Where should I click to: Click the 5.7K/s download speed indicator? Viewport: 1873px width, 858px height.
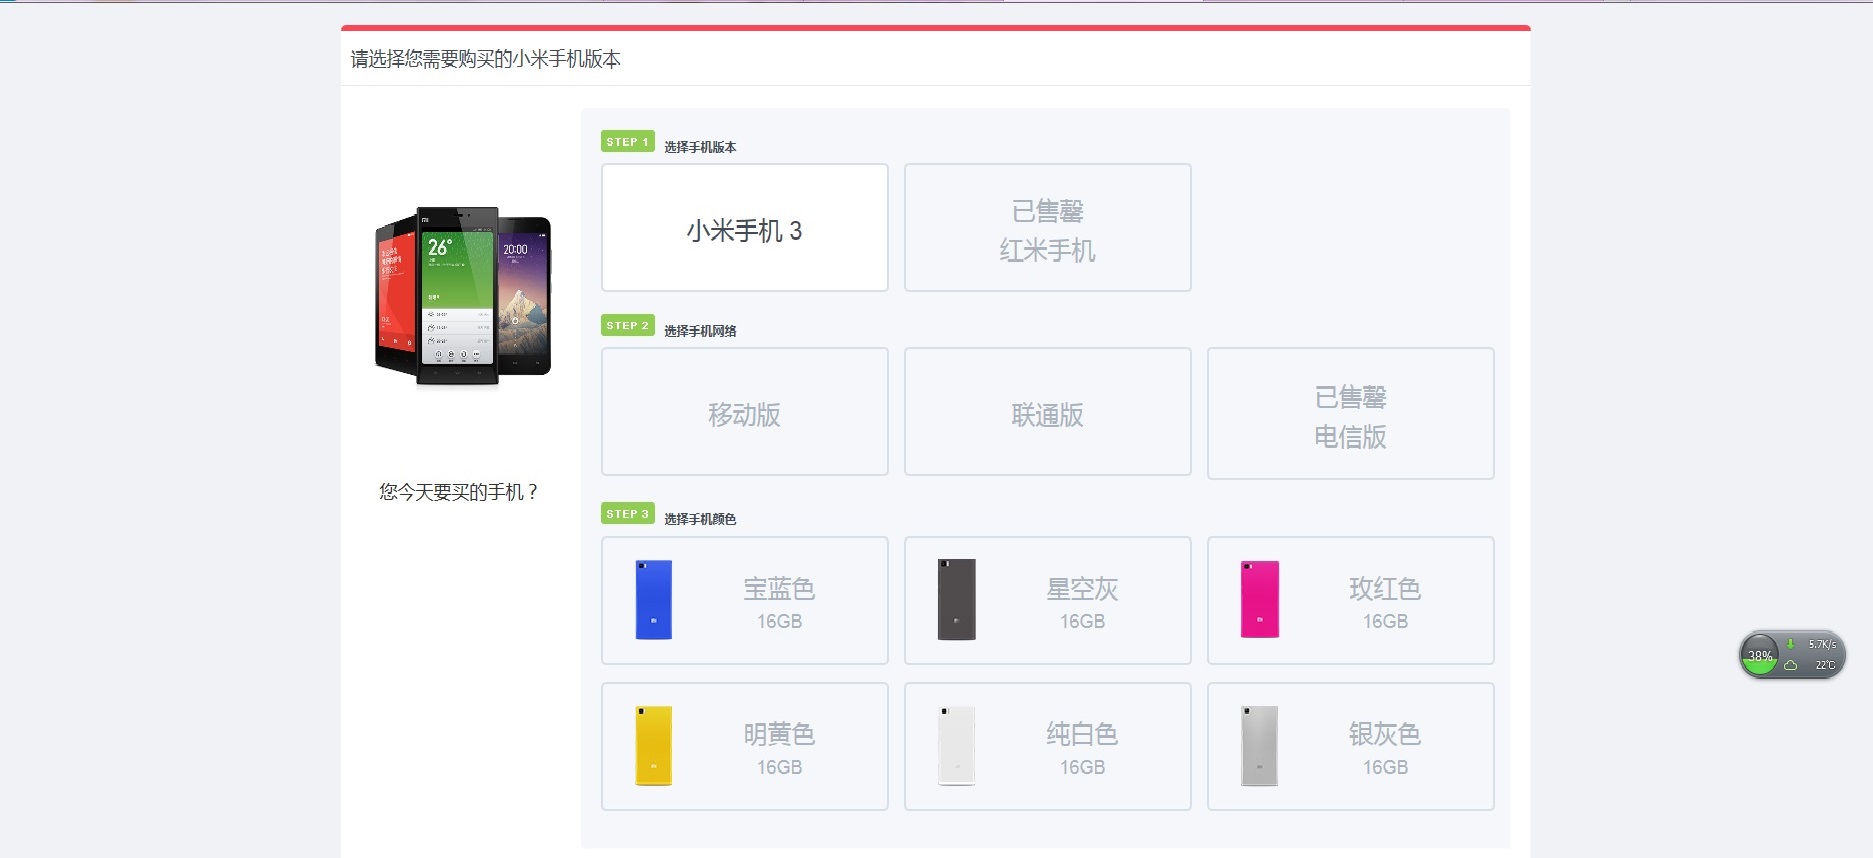[1813, 645]
